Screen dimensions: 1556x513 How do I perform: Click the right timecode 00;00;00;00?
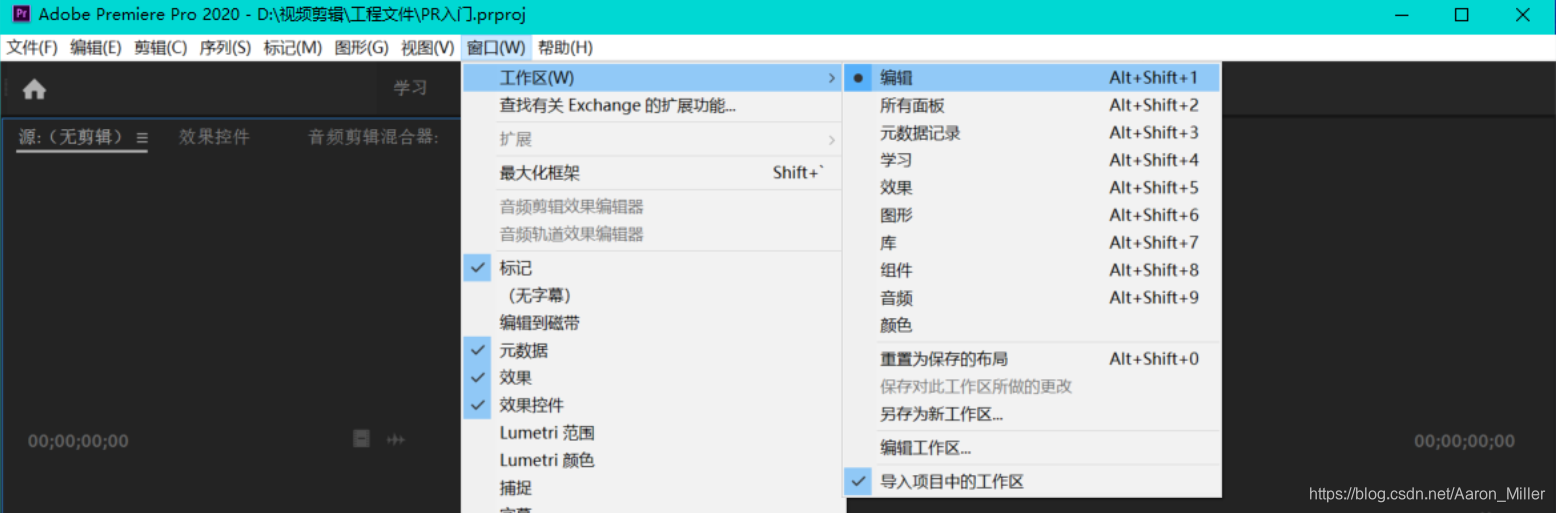click(1464, 441)
